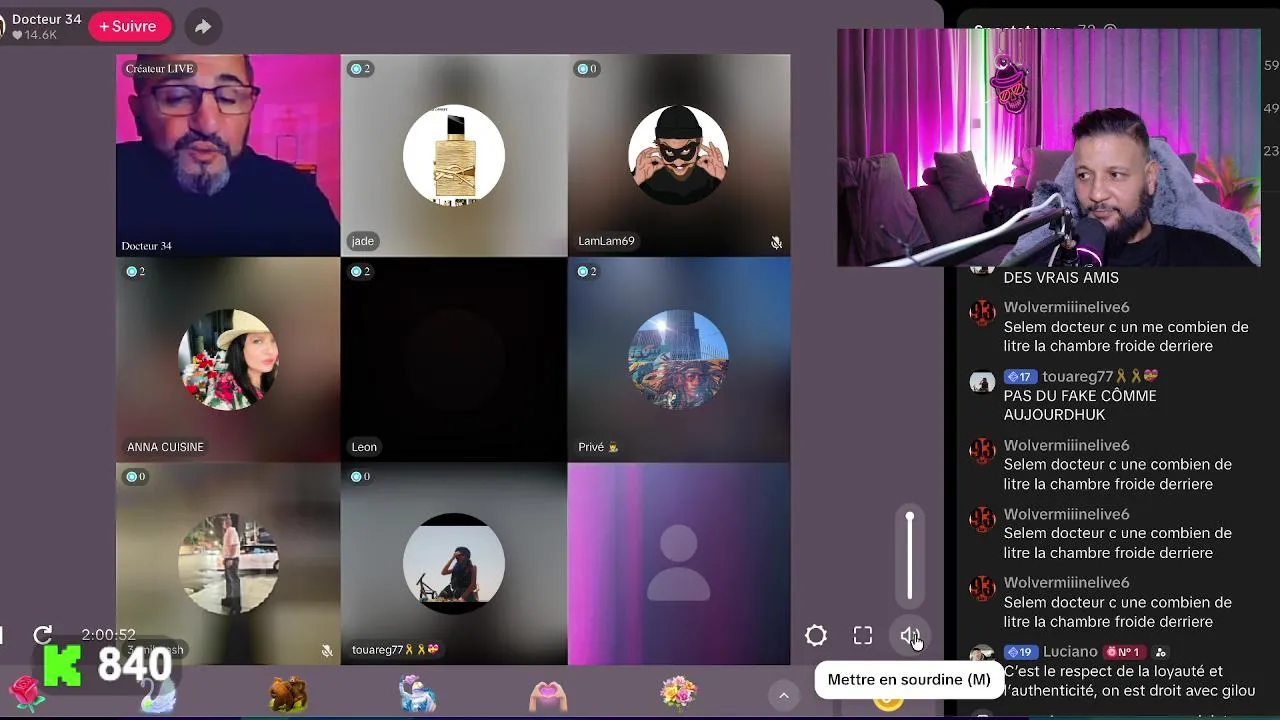Click Luciano's N°1 rank badge
The height and width of the screenshot is (720, 1280).
(x=1123, y=652)
